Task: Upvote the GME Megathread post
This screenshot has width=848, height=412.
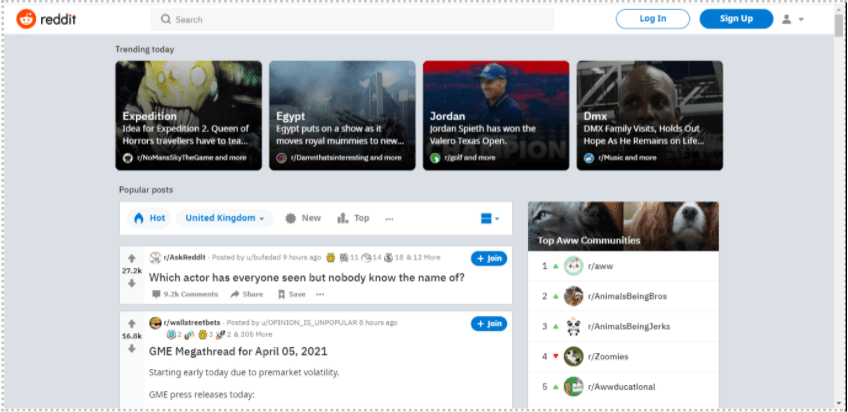Action: pos(131,323)
